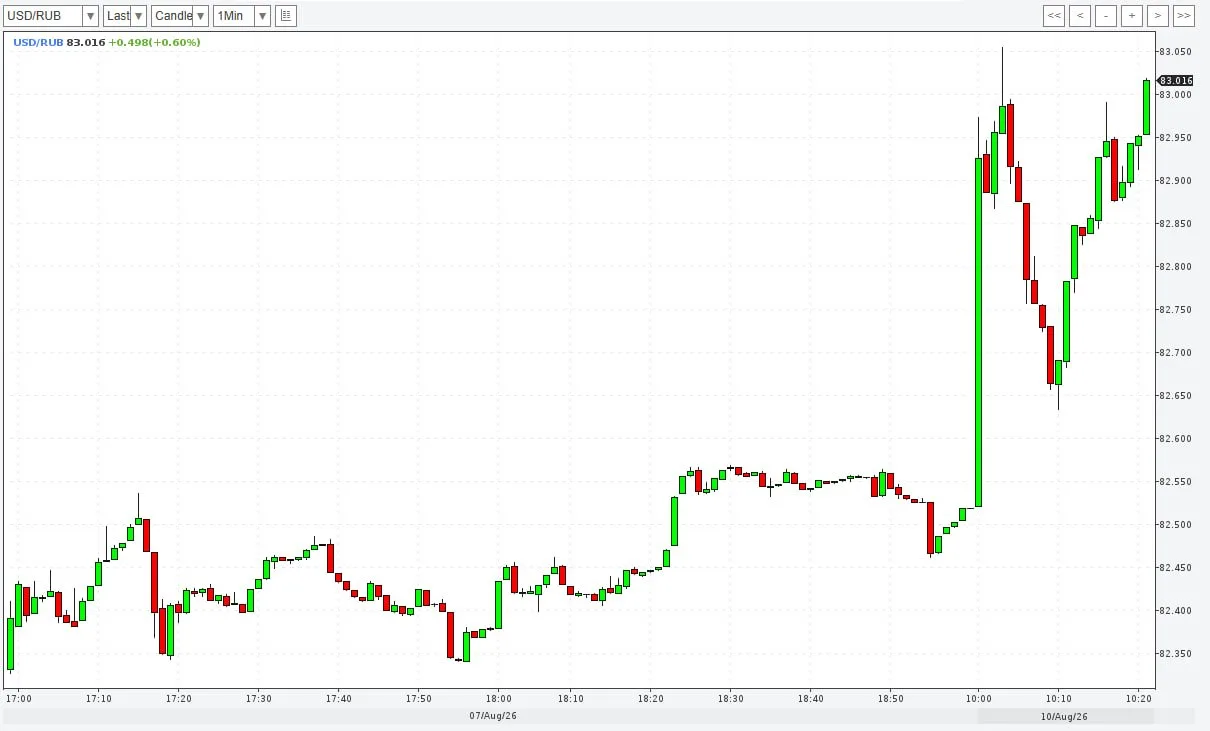Viewport: 1210px width, 731px height.
Task: Jump to the earliest data with <<
Action: (x=1054, y=16)
